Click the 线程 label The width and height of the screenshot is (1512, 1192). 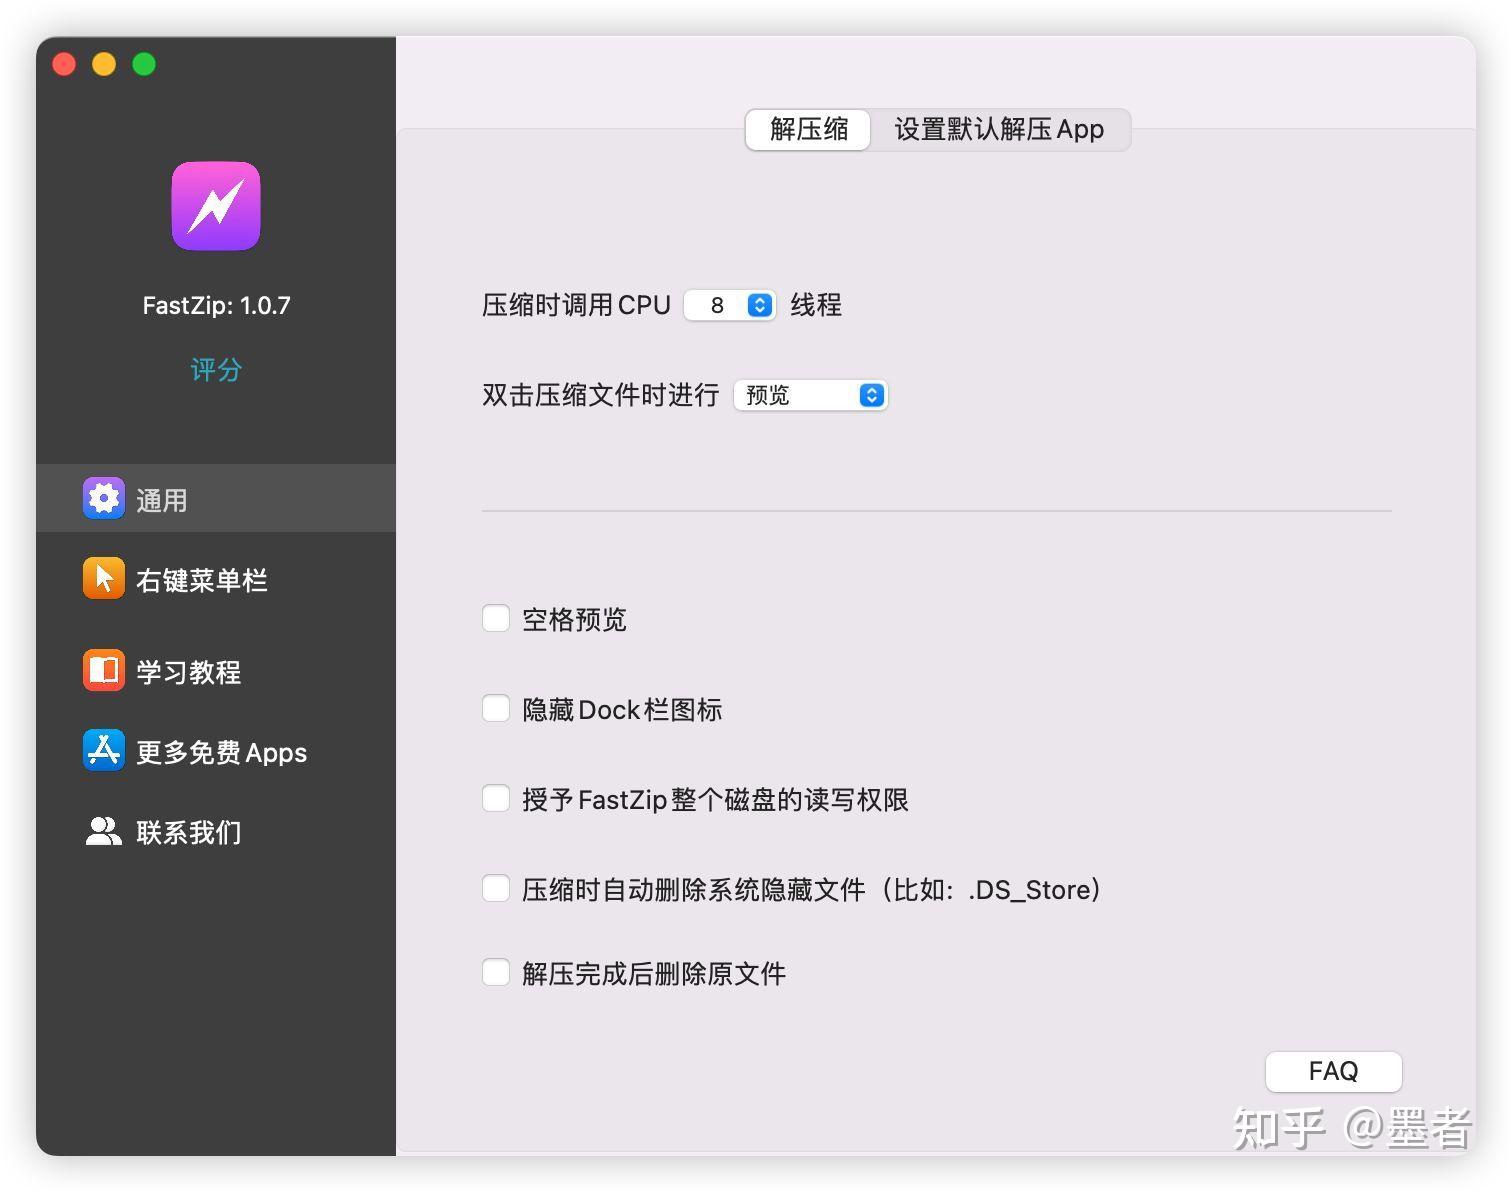click(816, 305)
